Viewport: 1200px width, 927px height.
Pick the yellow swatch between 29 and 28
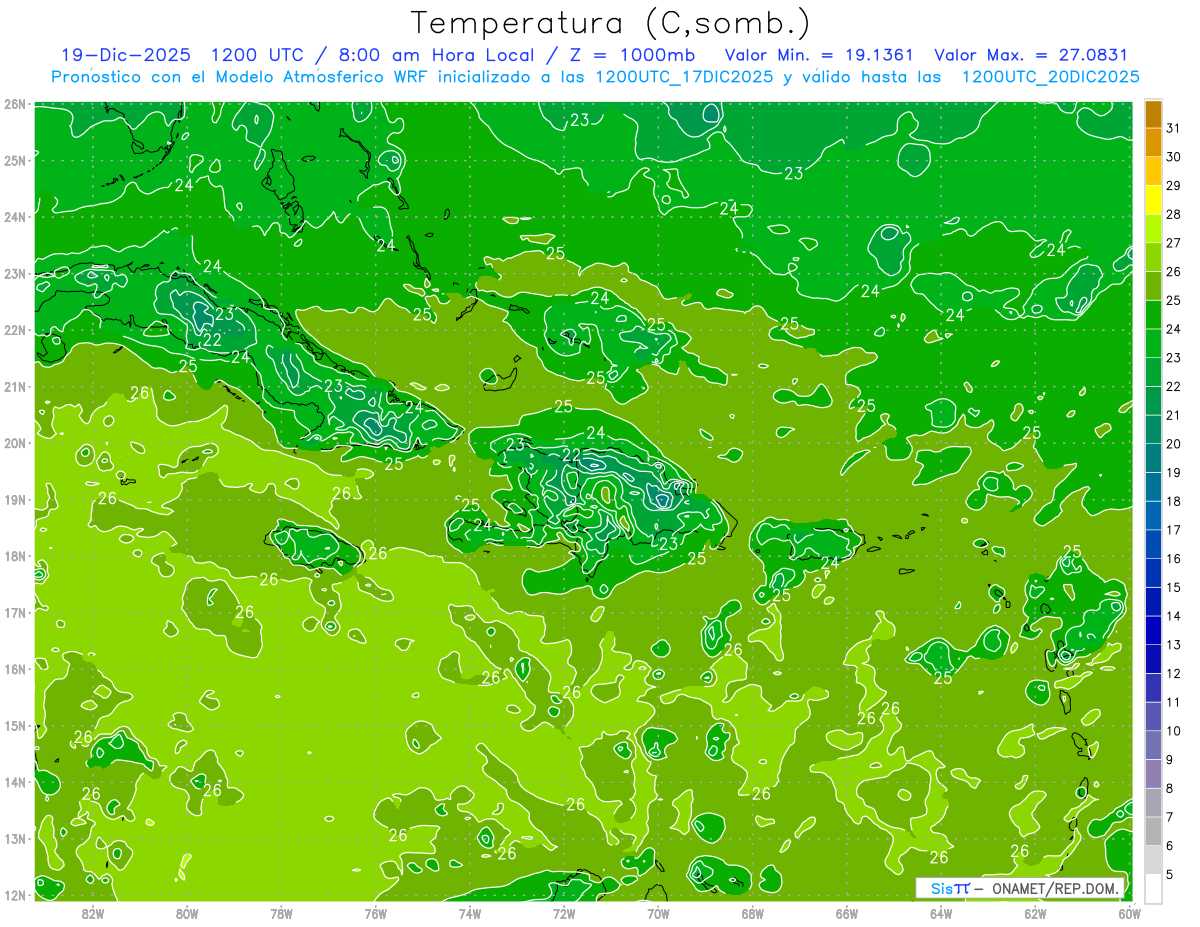click(1153, 200)
